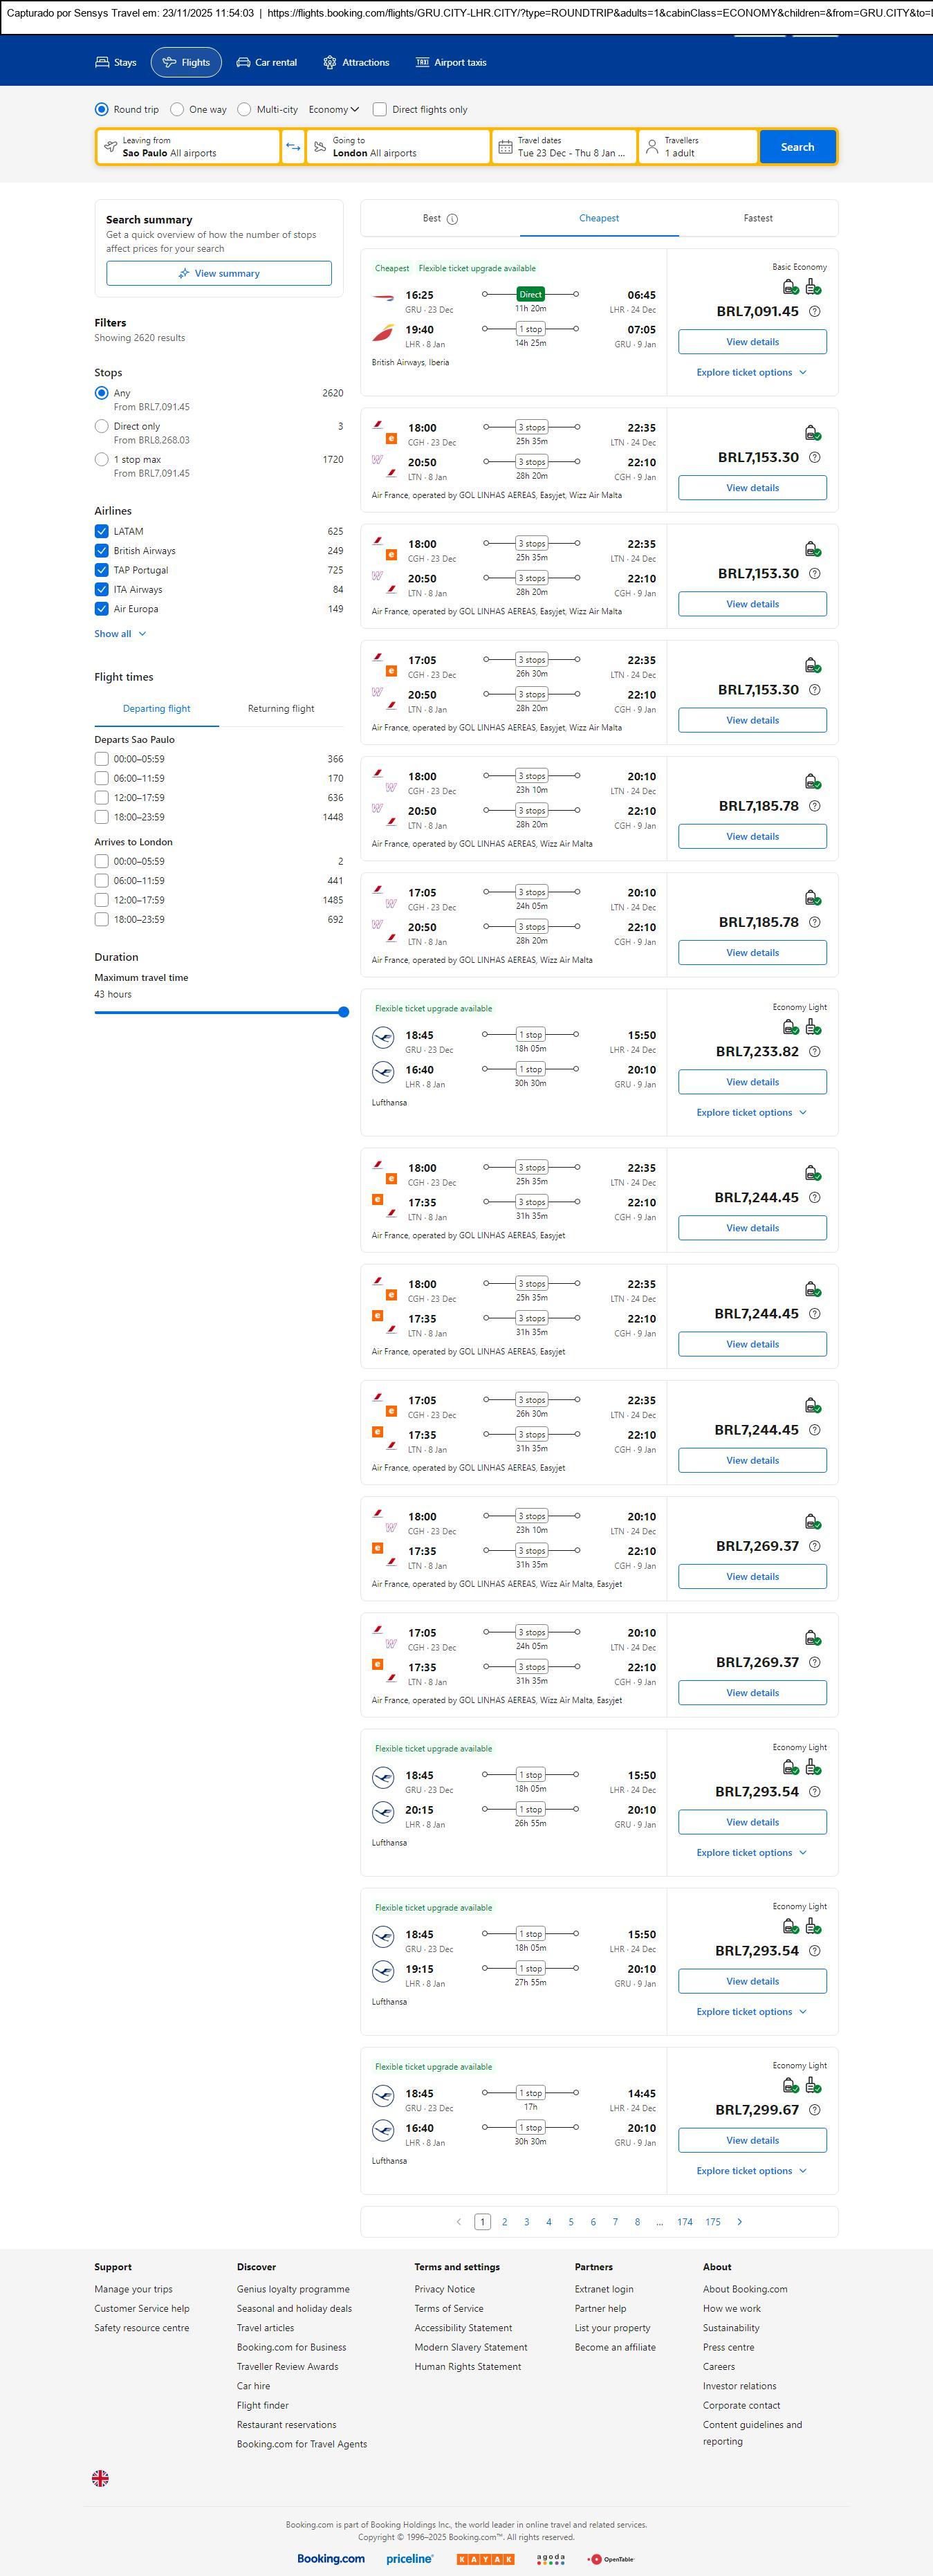This screenshot has height=2576, width=933.
Task: Open Attractions via its icon in the navigation bar
Action: (x=330, y=62)
